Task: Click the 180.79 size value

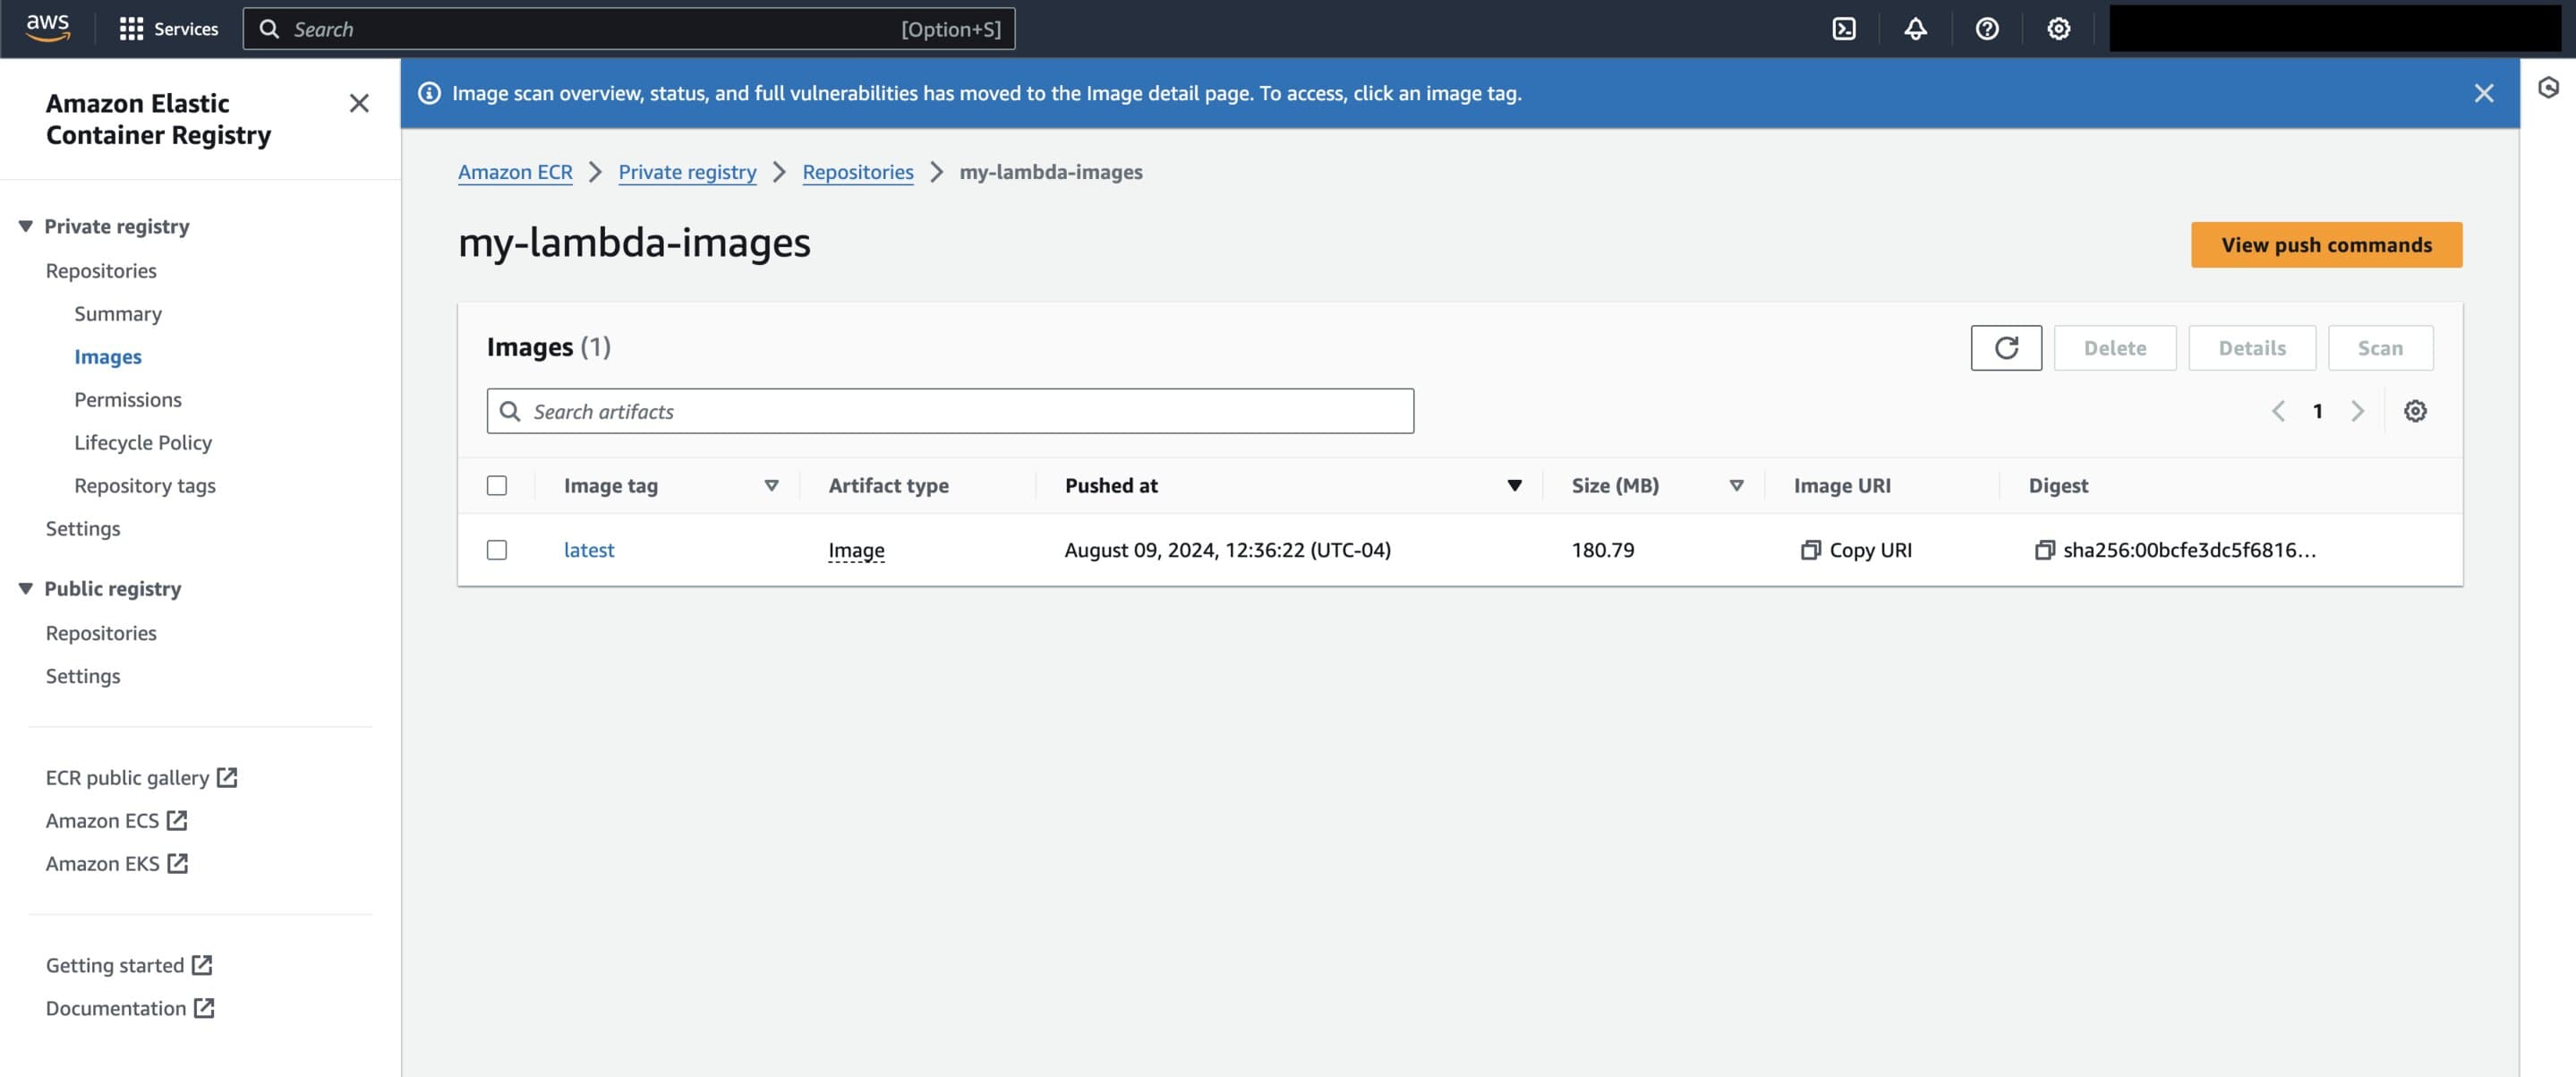Action: [1602, 550]
